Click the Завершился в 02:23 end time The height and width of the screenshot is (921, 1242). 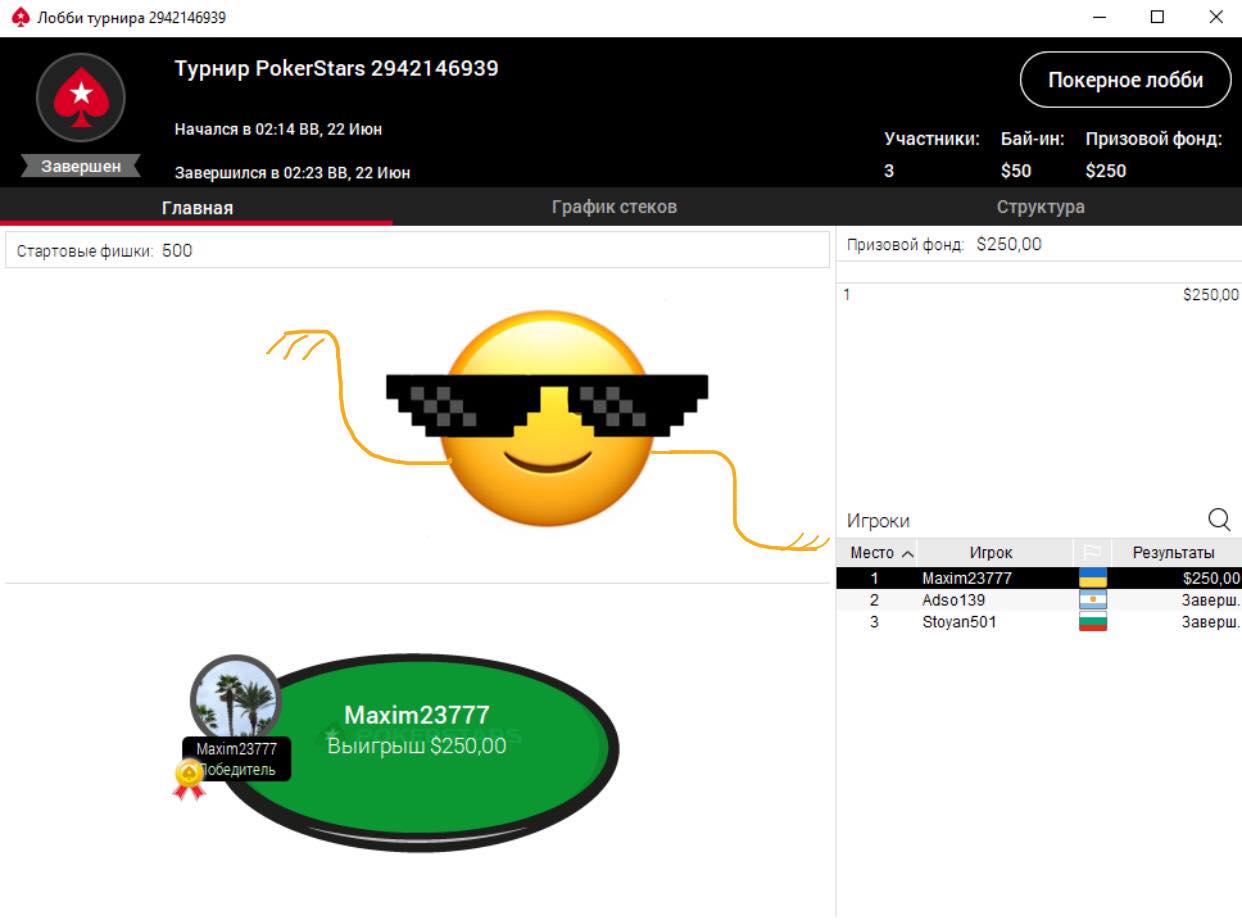coord(292,173)
